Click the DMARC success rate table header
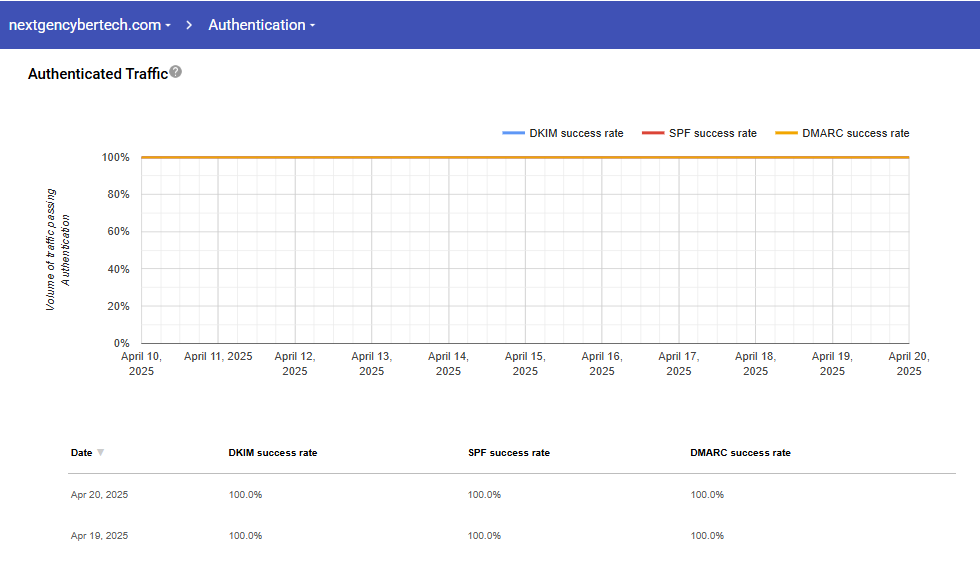 740,453
